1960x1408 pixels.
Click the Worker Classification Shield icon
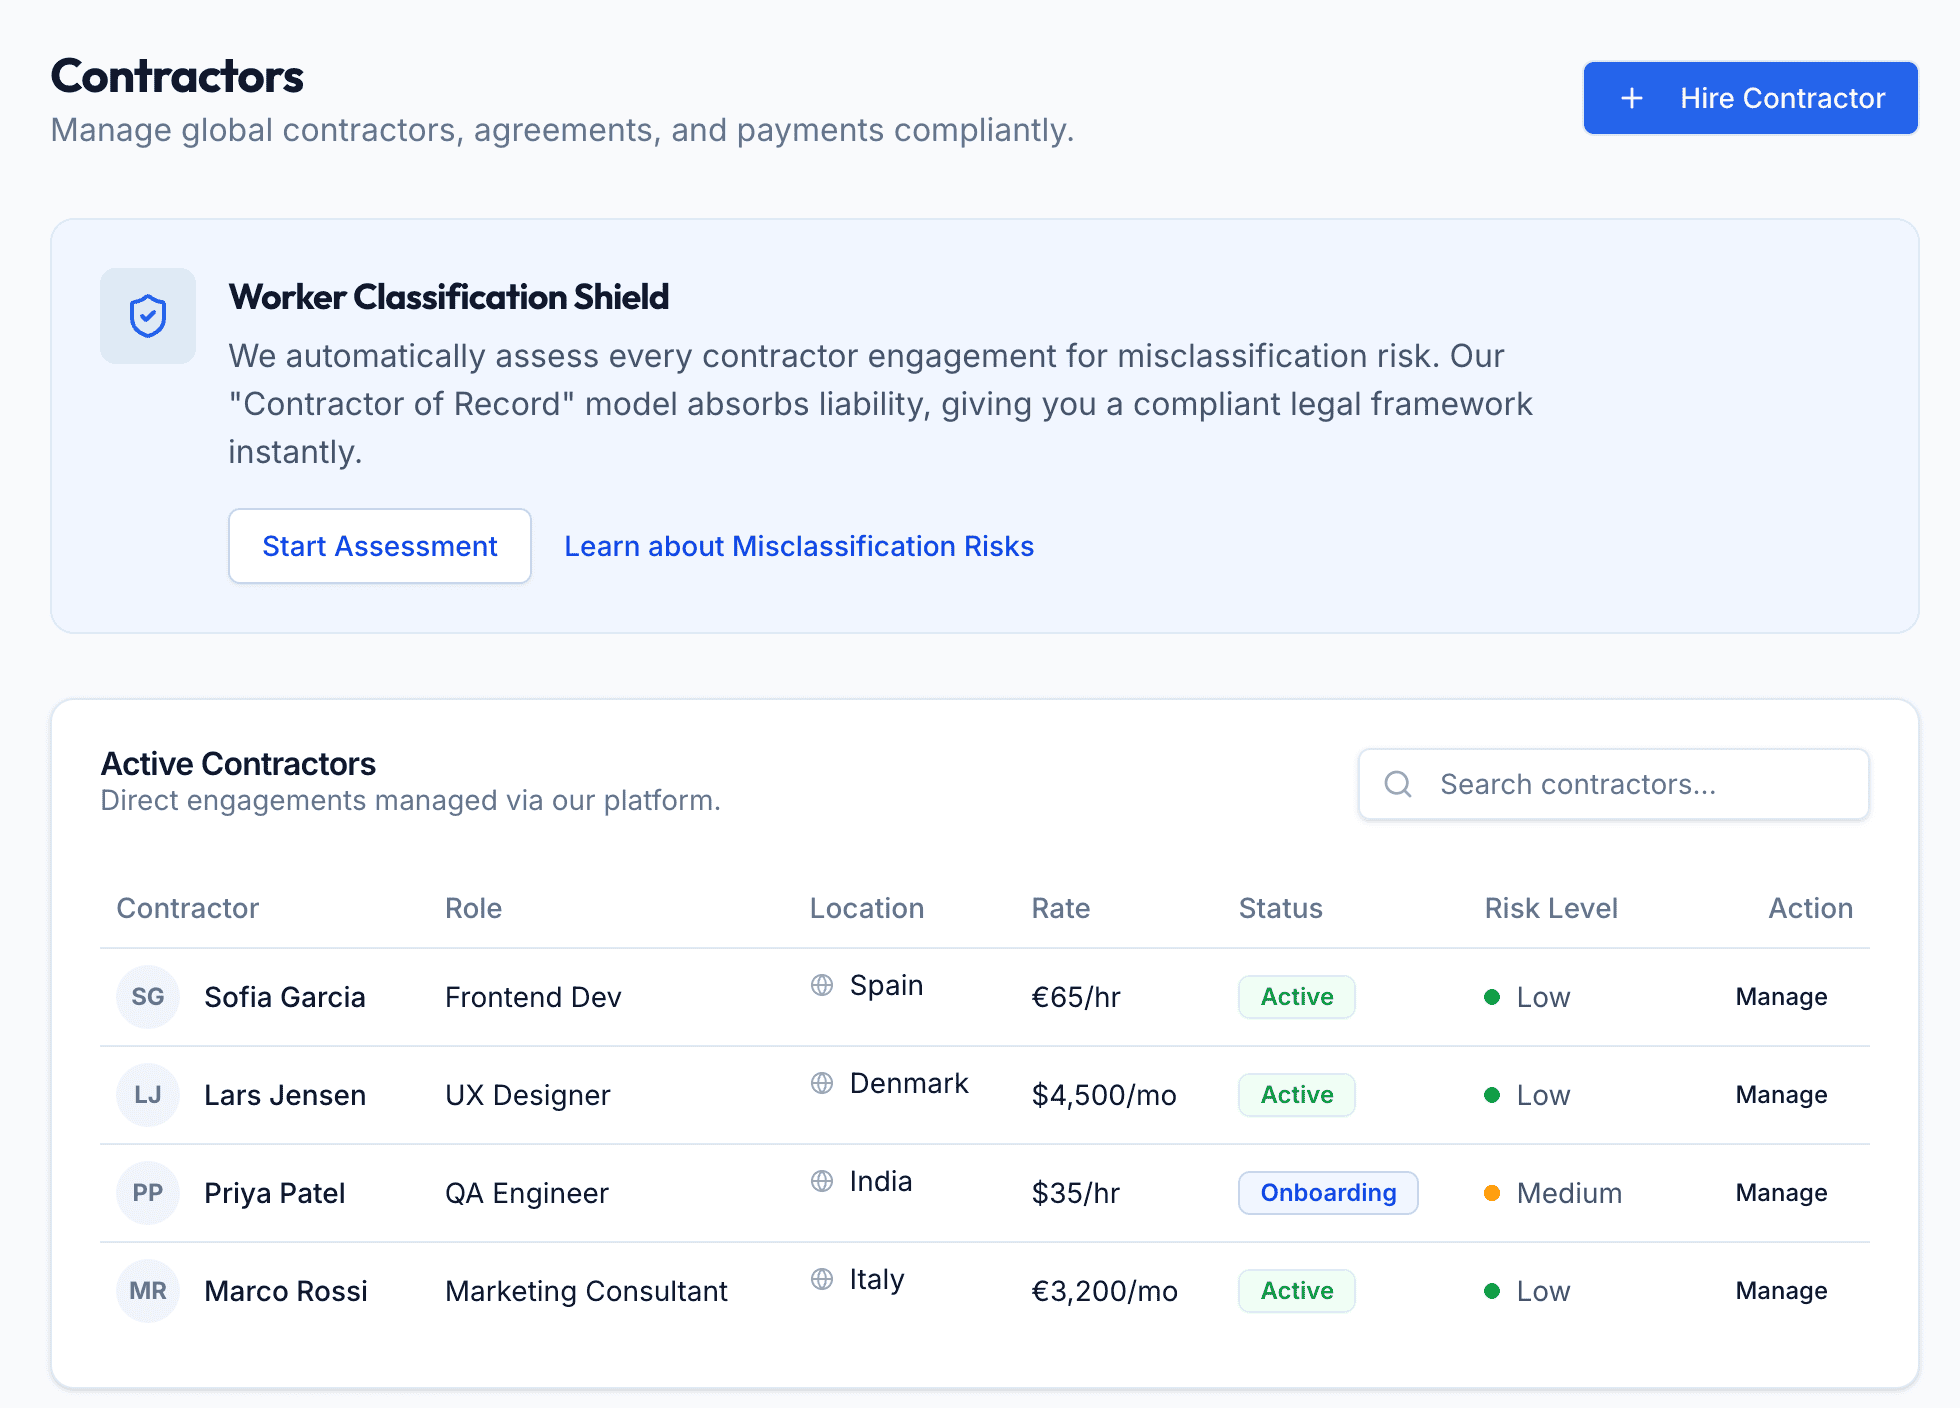(147, 315)
